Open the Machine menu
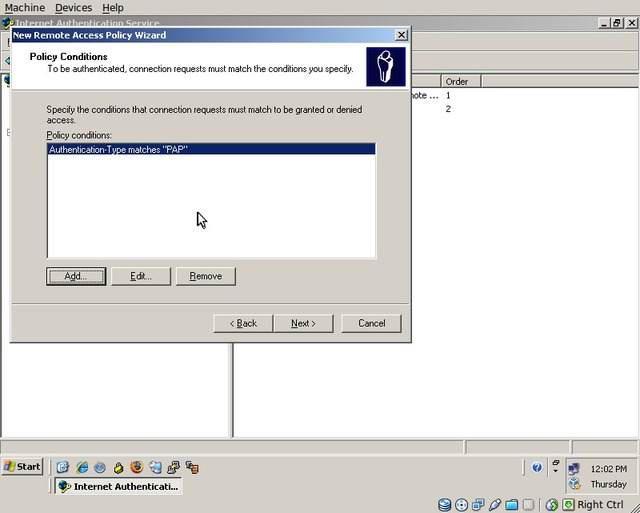 tap(24, 7)
